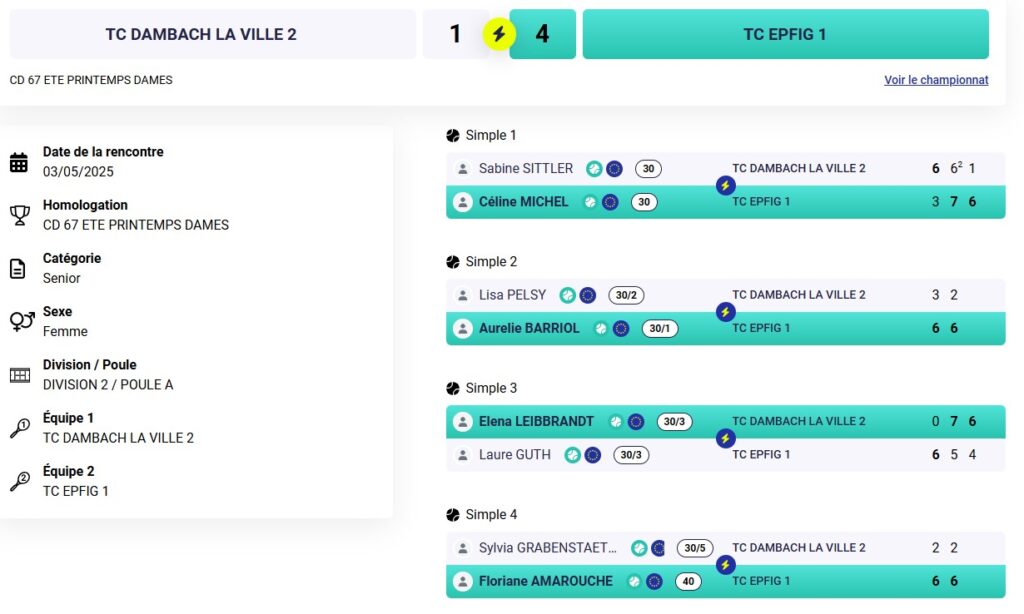Click the document icon next to Catégorie
The height and width of the screenshot is (614, 1024).
coord(18,268)
